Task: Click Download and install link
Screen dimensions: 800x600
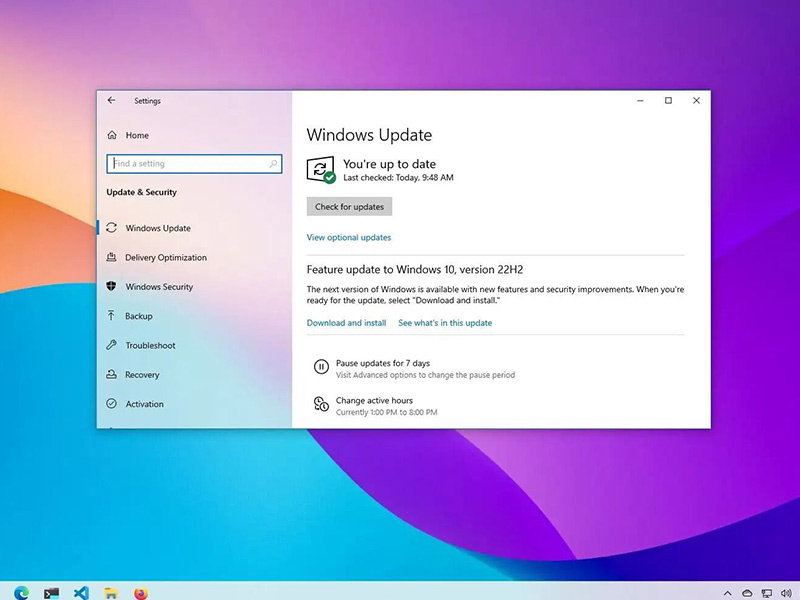Action: coord(346,323)
